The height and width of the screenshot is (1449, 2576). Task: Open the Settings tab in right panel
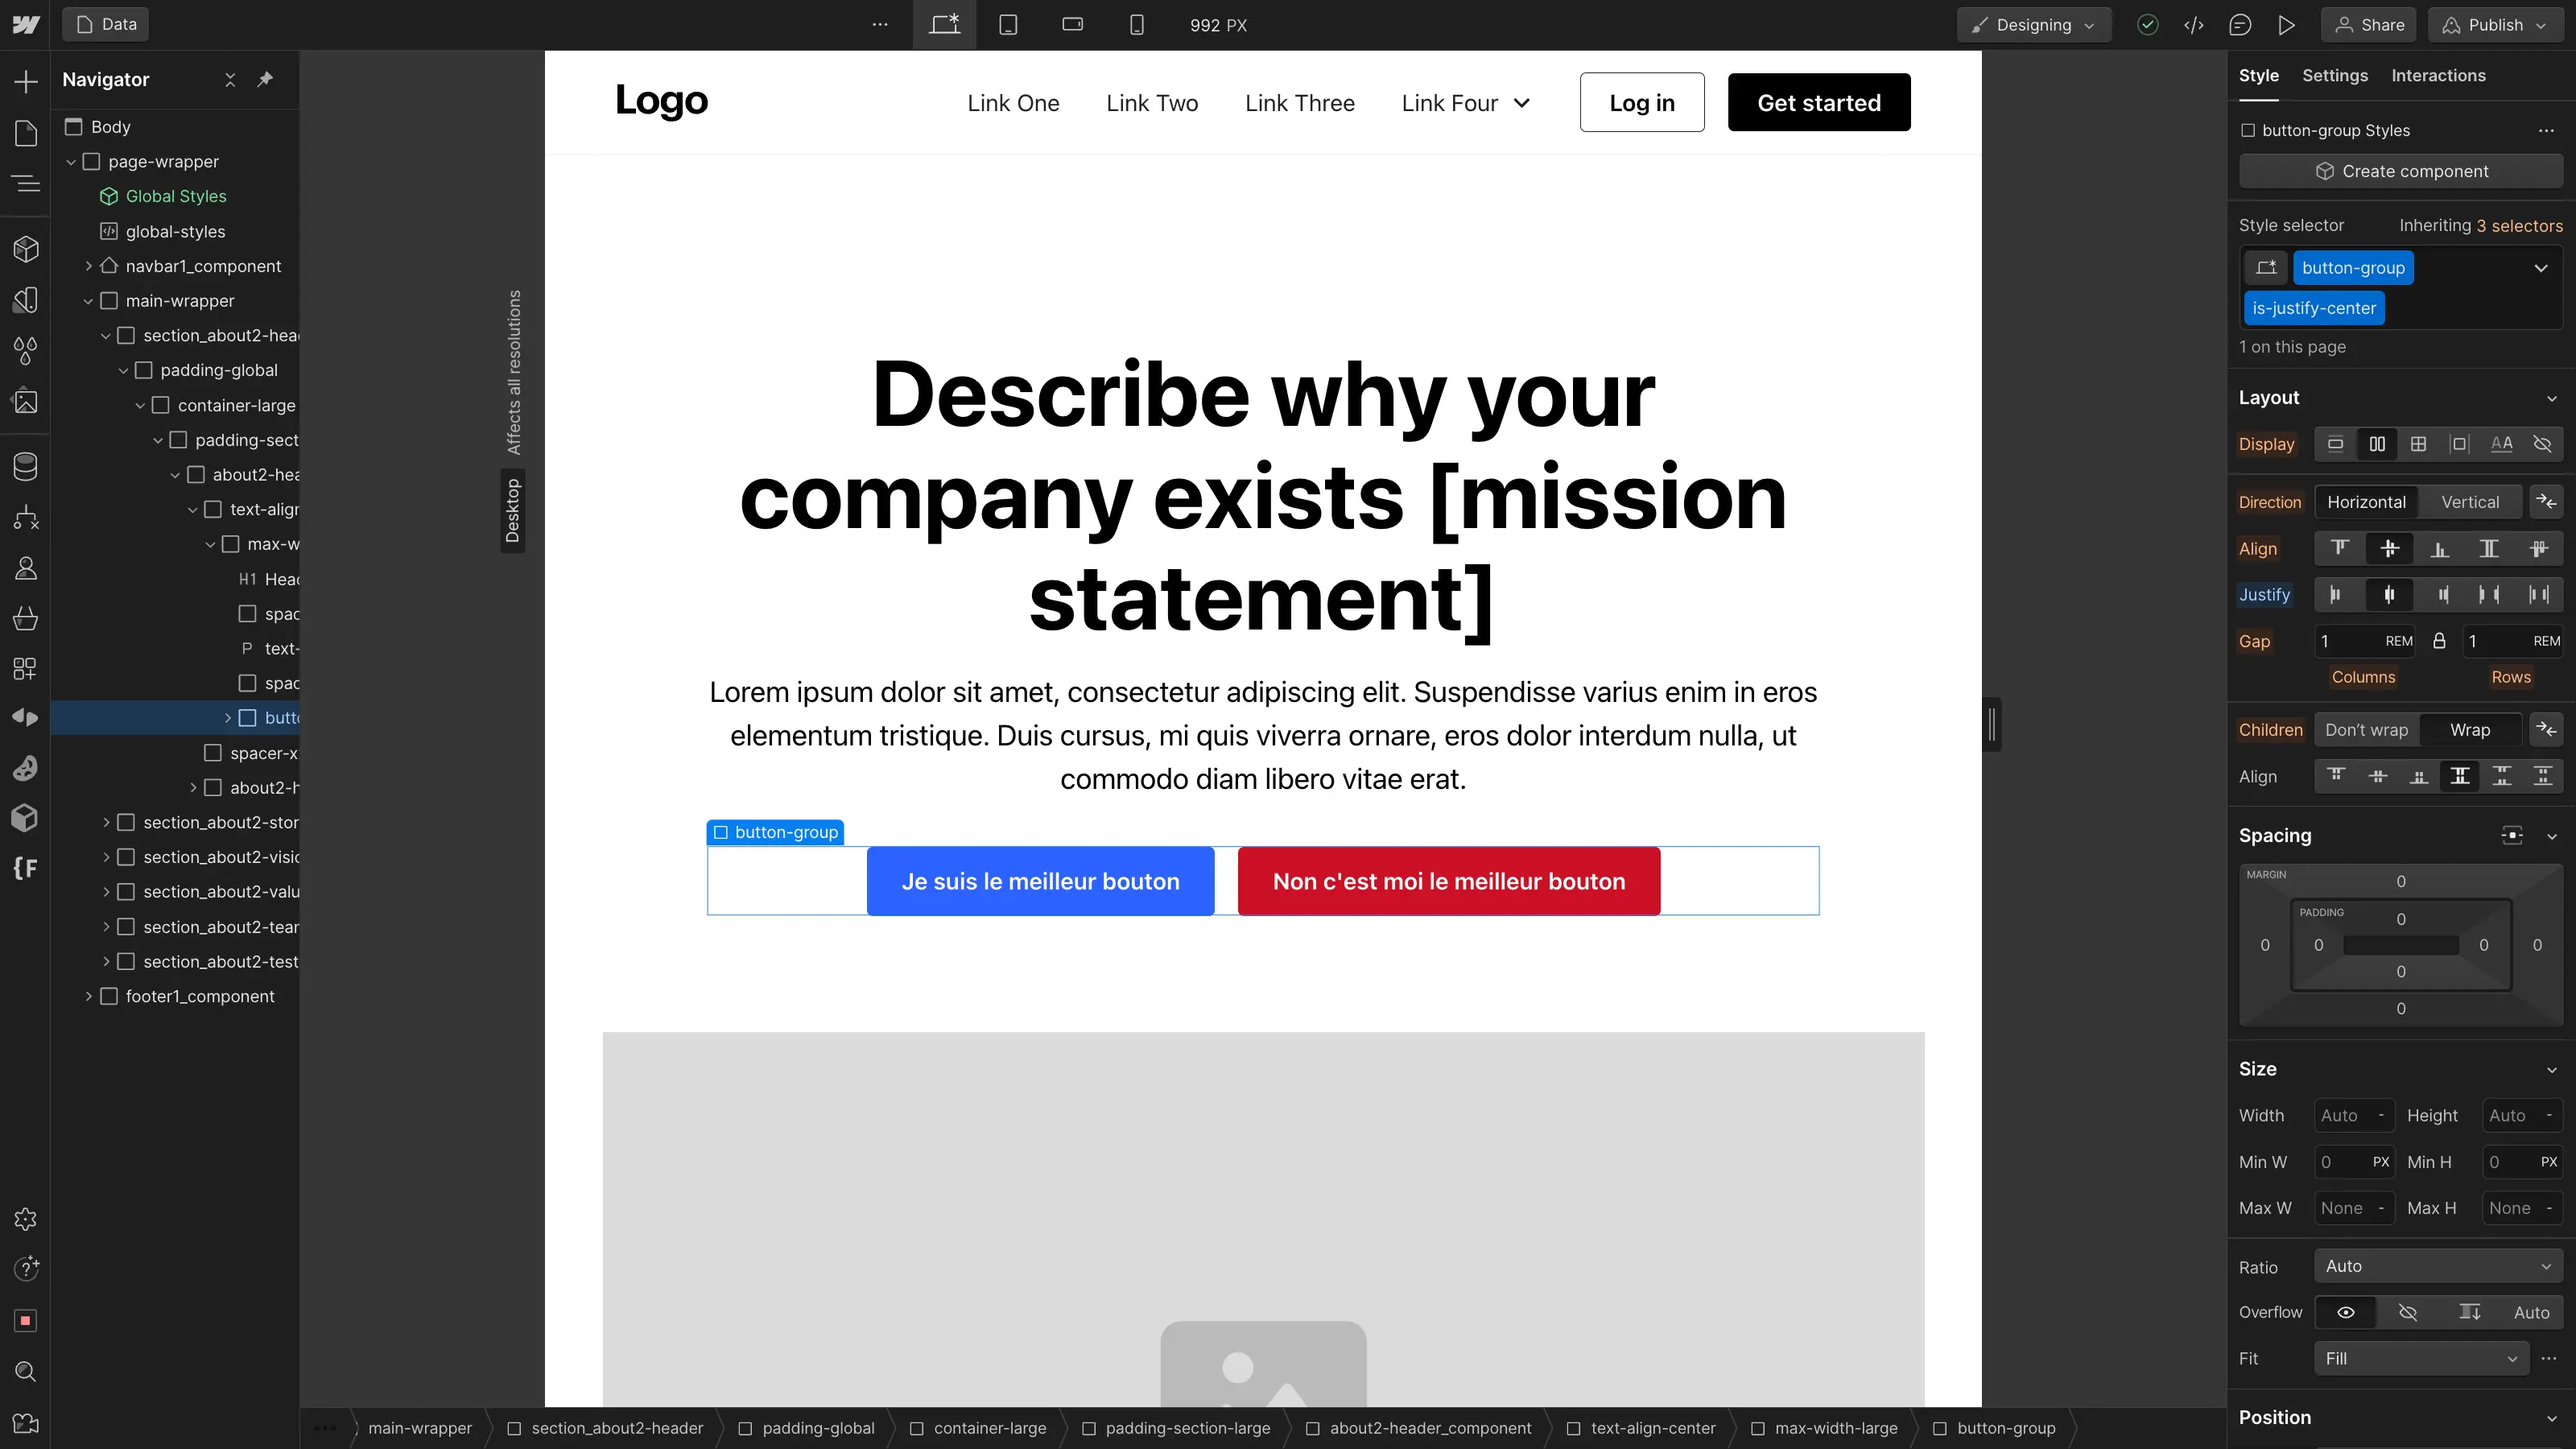[2335, 74]
